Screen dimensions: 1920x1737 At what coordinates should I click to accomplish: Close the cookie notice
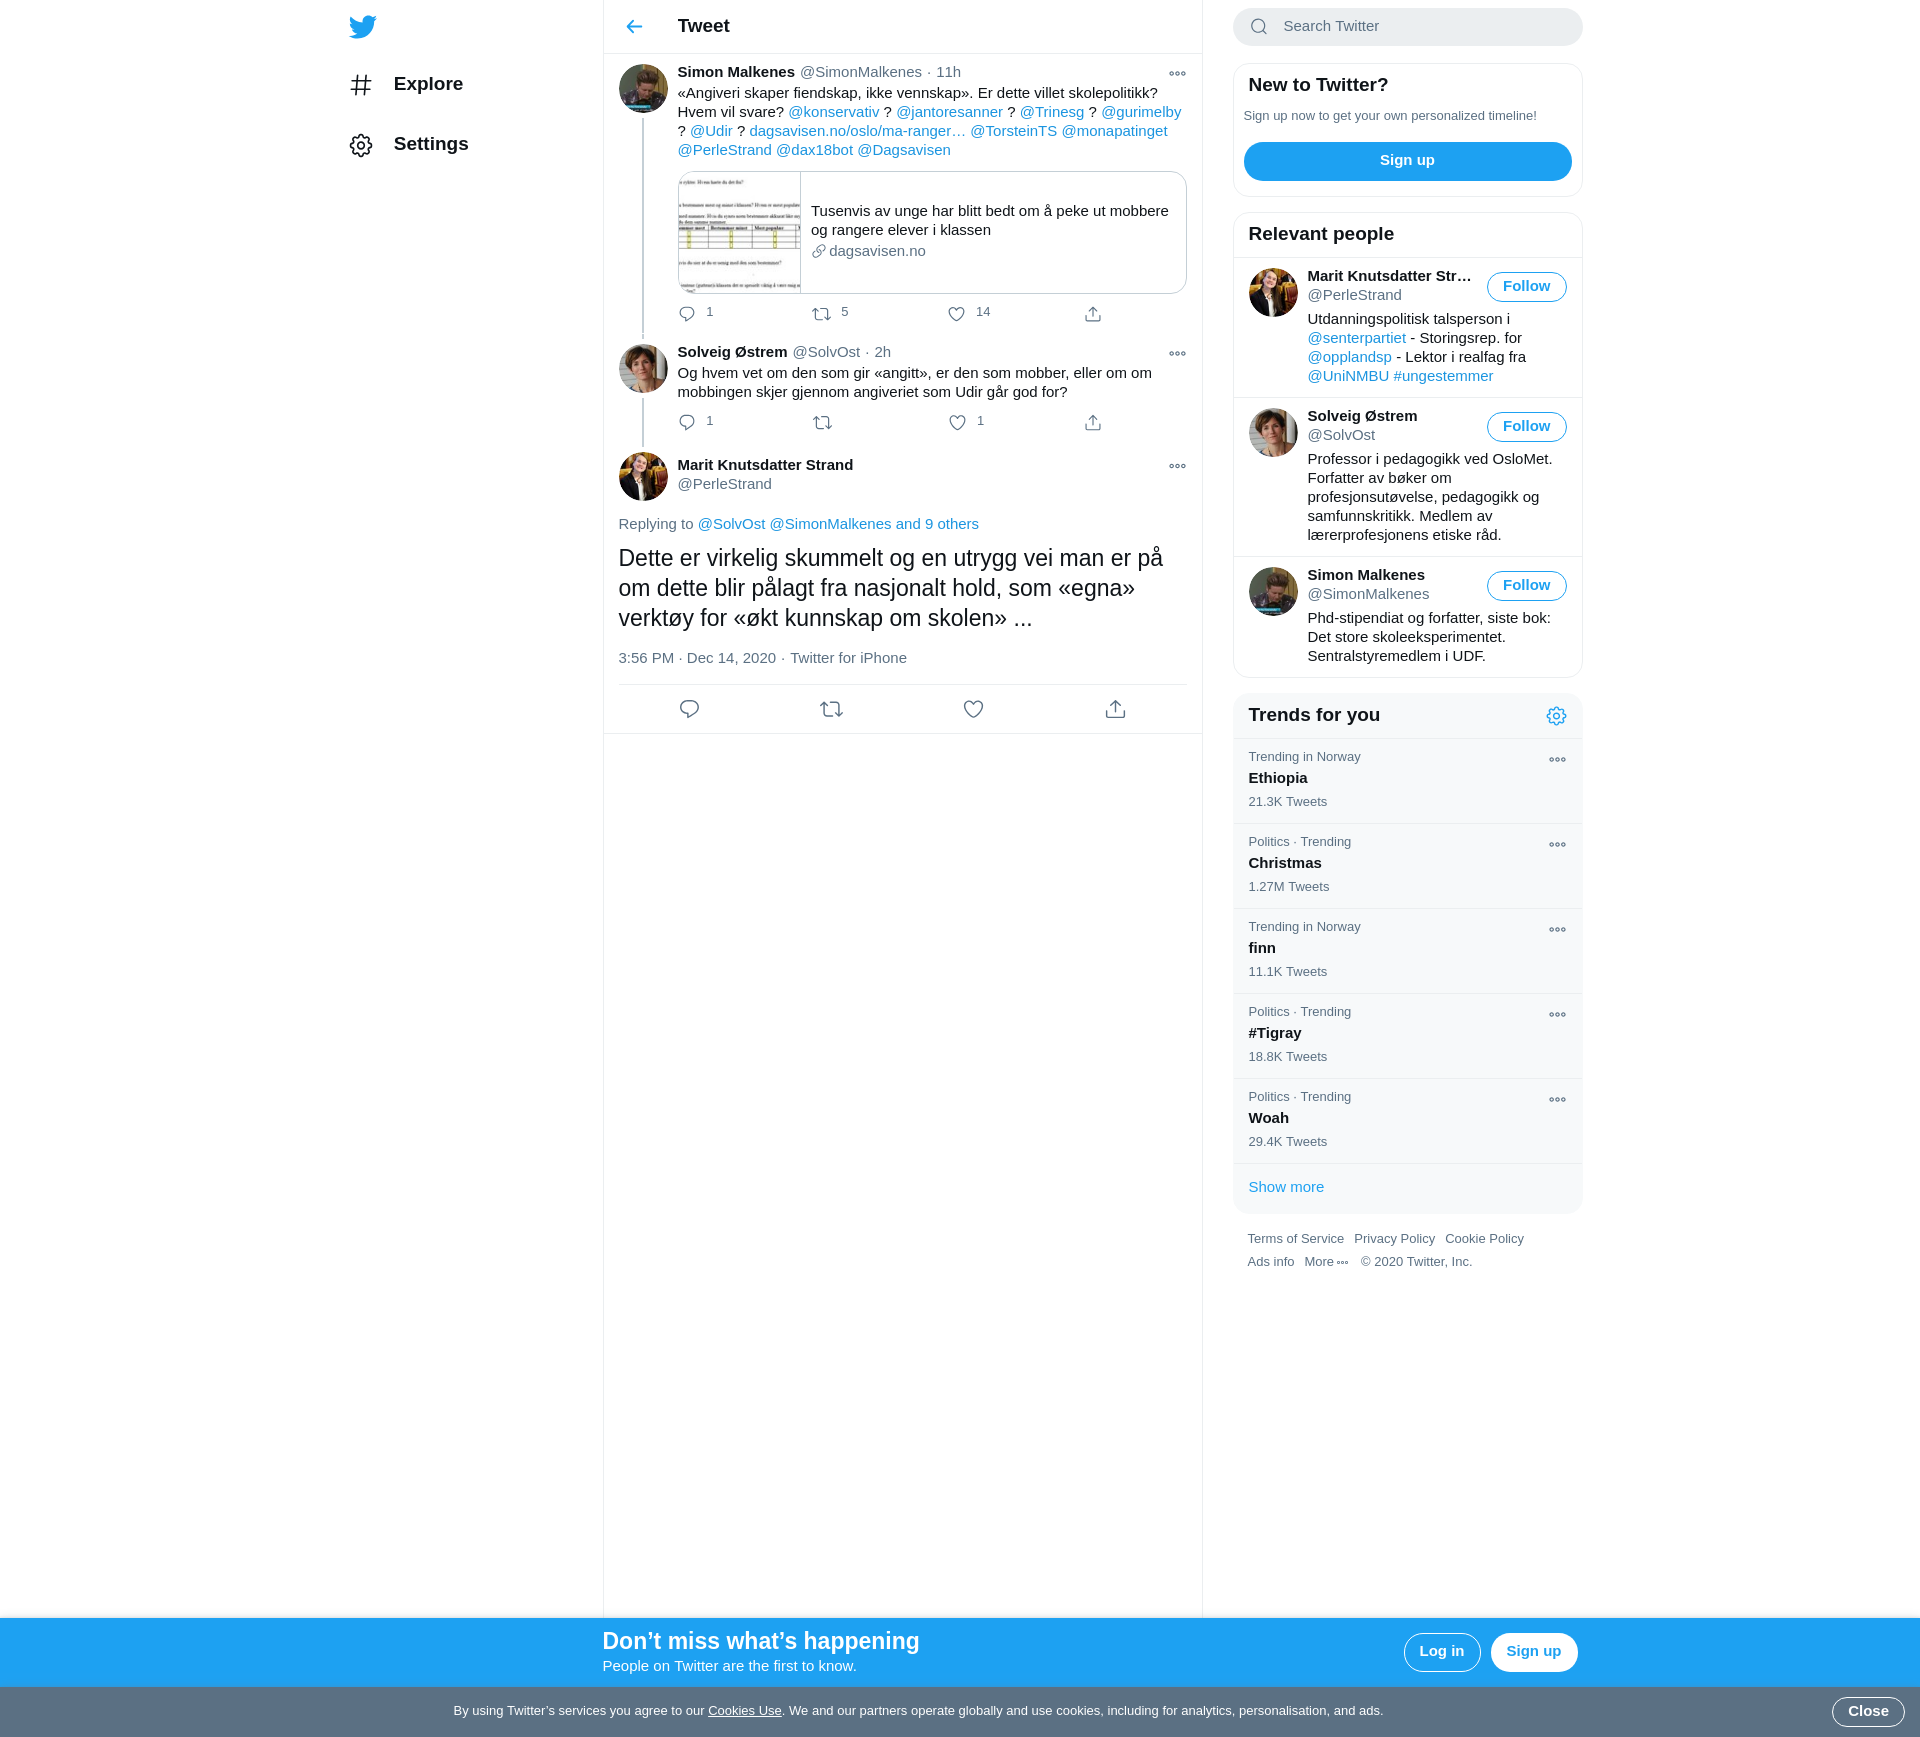pos(1867,1712)
